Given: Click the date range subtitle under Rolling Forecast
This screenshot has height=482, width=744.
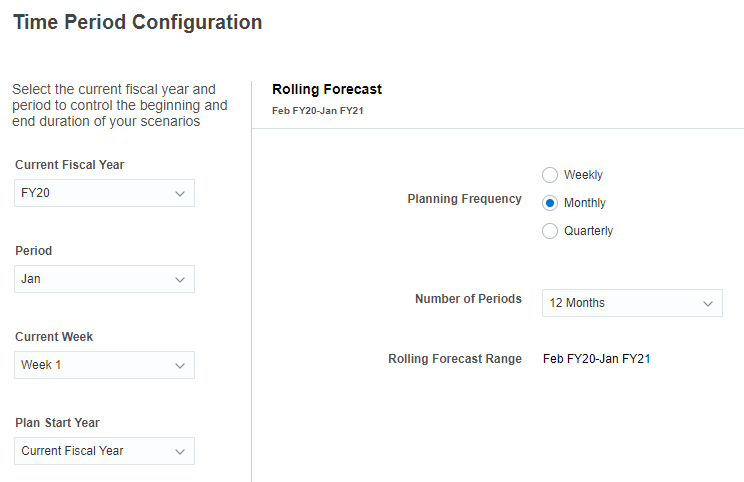Looking at the screenshot, I should pos(317,110).
